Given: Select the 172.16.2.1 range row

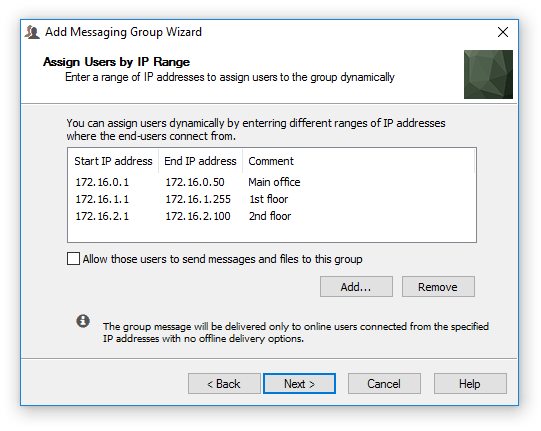Looking at the screenshot, I should click(272, 216).
